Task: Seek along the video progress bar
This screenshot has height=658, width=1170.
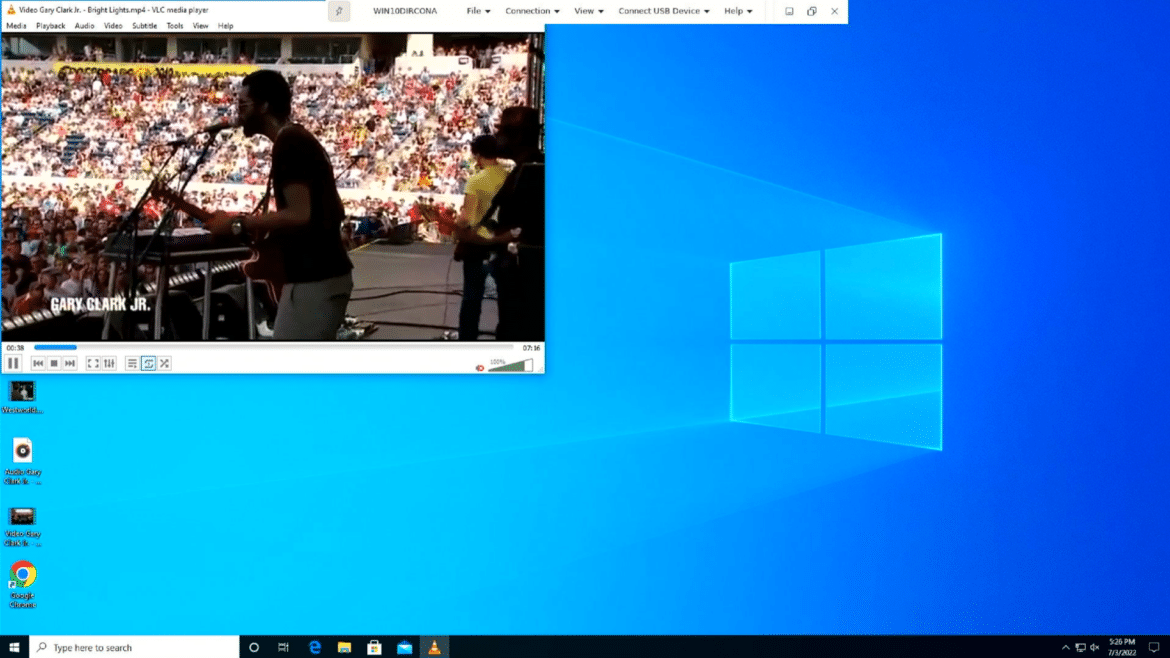Action: tap(273, 348)
